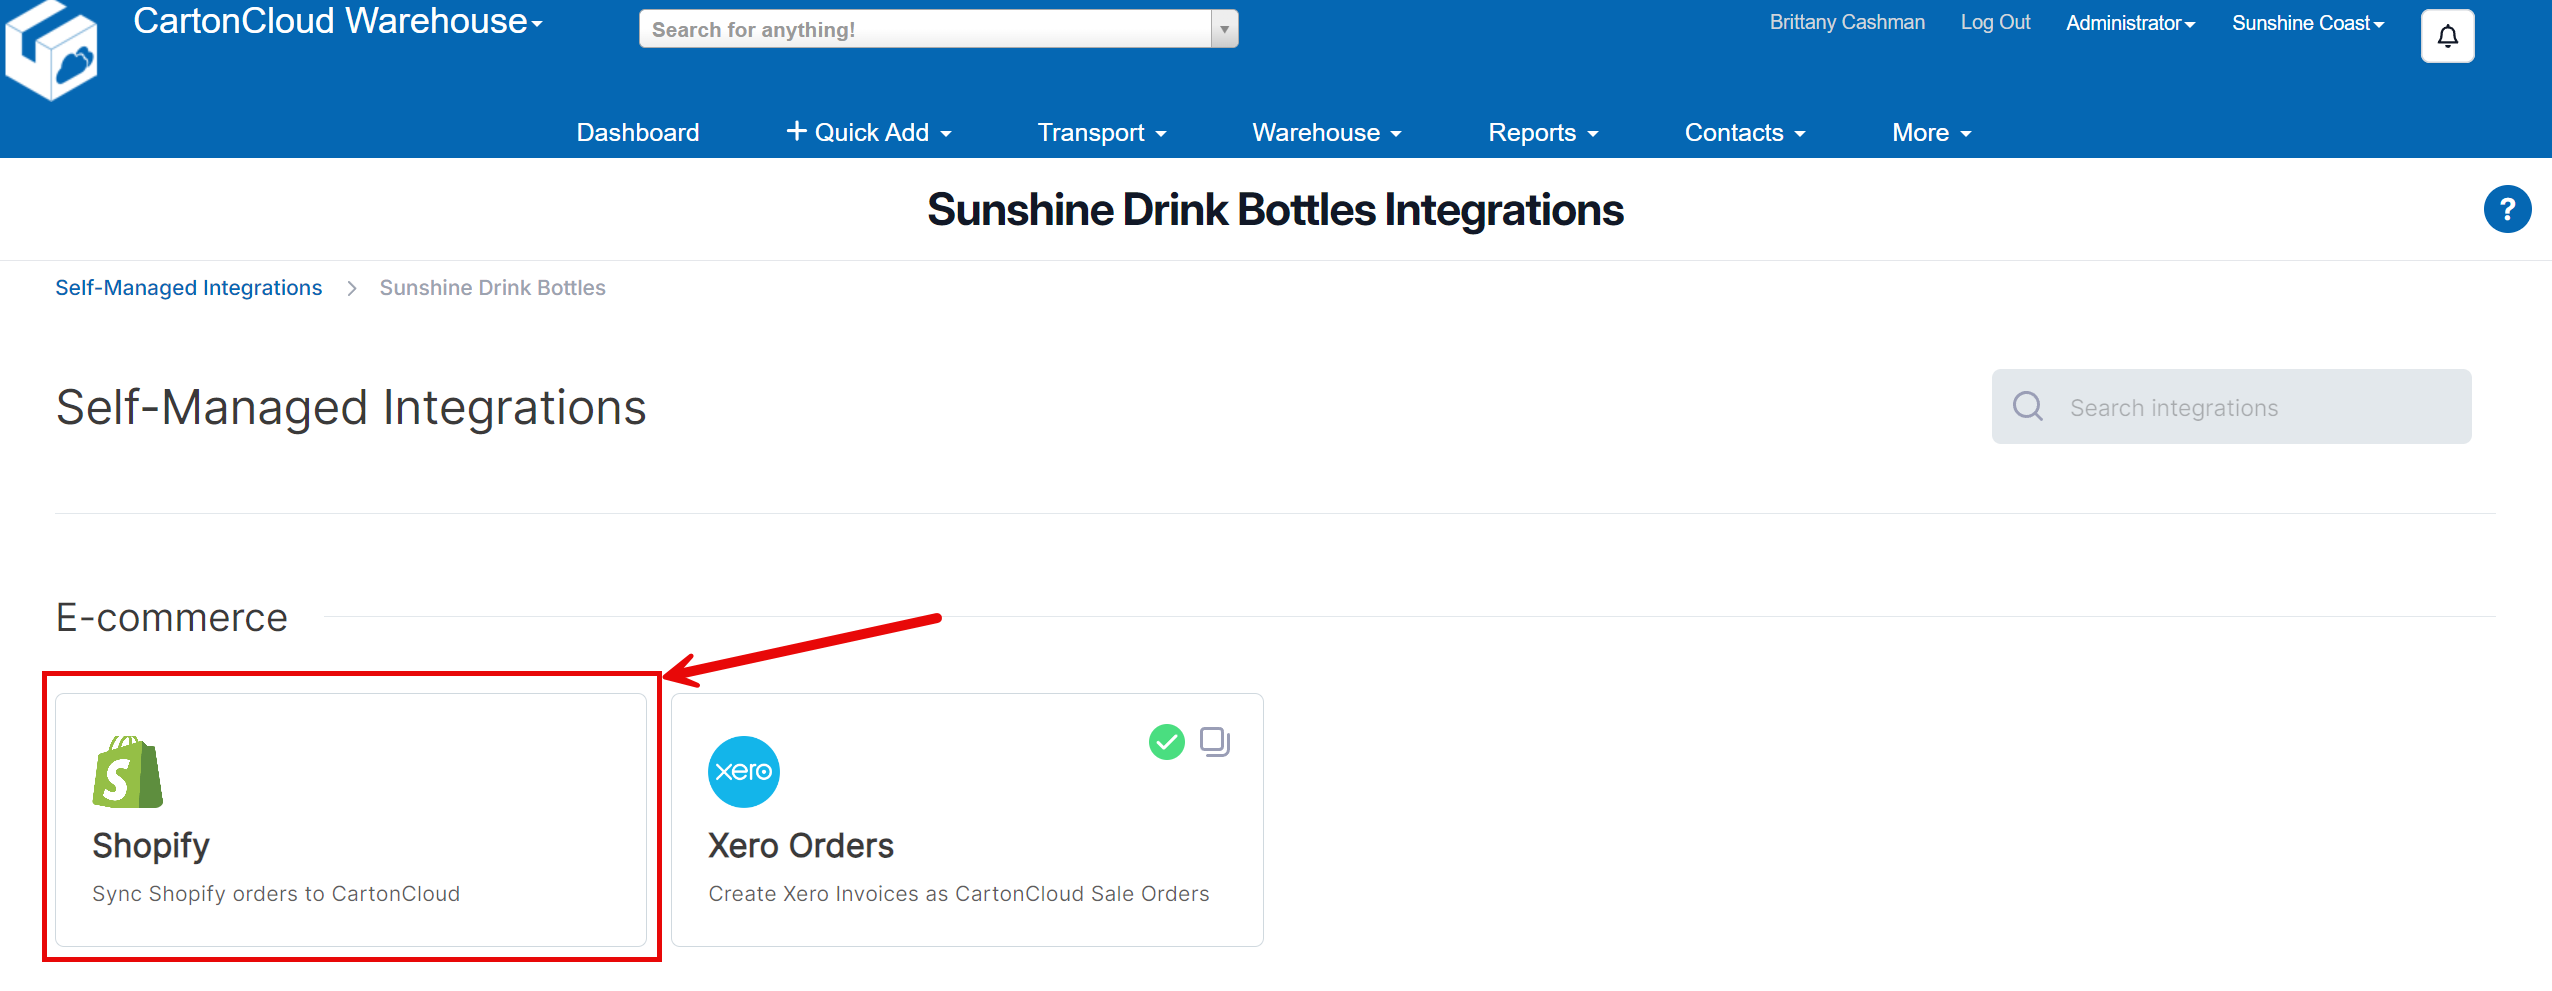Viewport: 2552px width, 991px height.
Task: Click the plus icon beside Quick Add
Action: click(795, 130)
